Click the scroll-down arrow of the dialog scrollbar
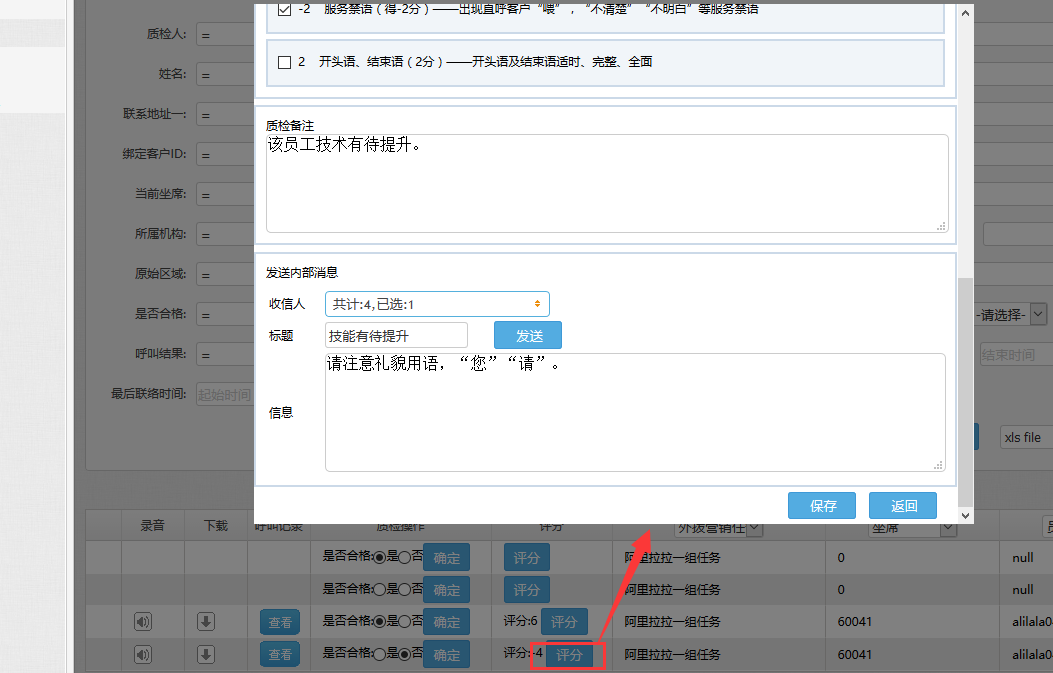 tap(965, 515)
